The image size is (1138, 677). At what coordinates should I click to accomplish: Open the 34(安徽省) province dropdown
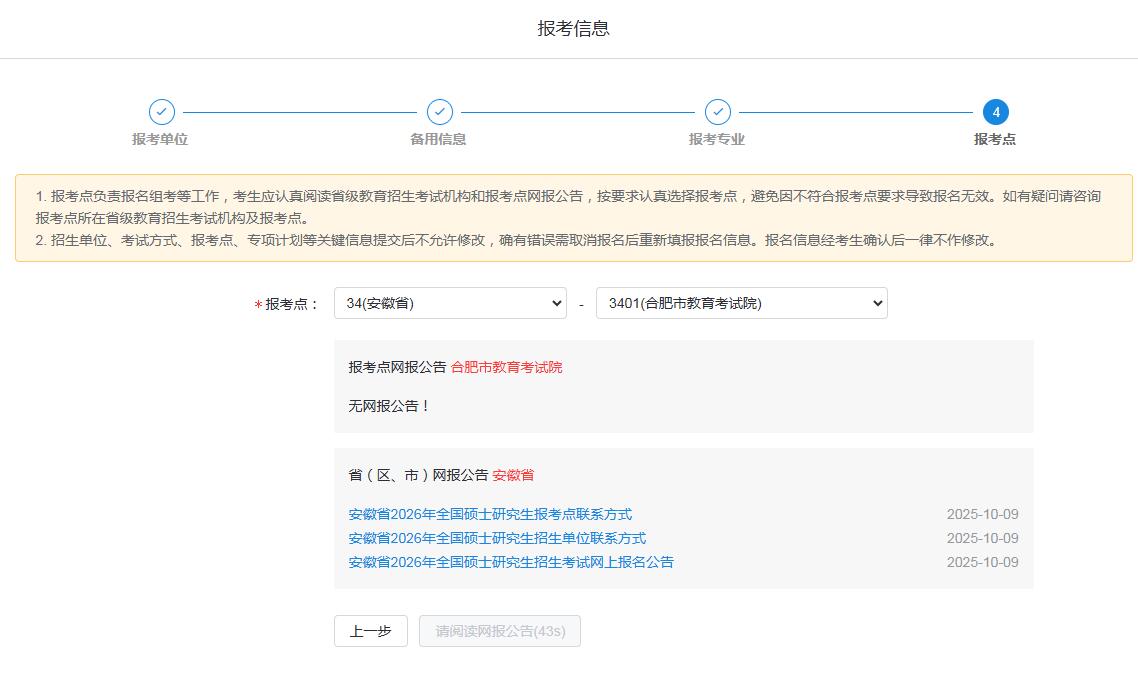(x=450, y=304)
